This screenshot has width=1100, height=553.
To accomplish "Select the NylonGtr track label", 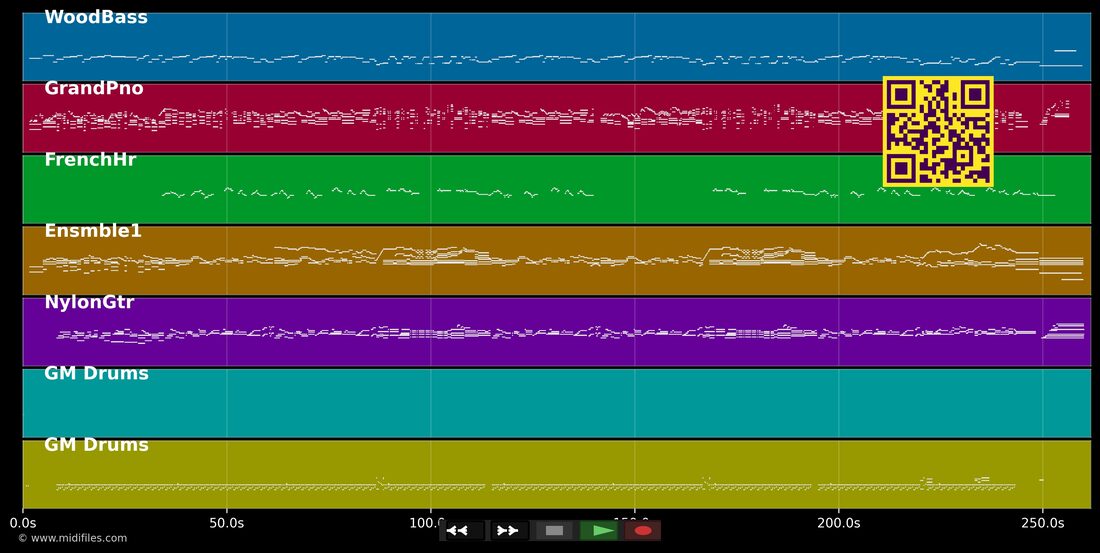I will point(89,302).
